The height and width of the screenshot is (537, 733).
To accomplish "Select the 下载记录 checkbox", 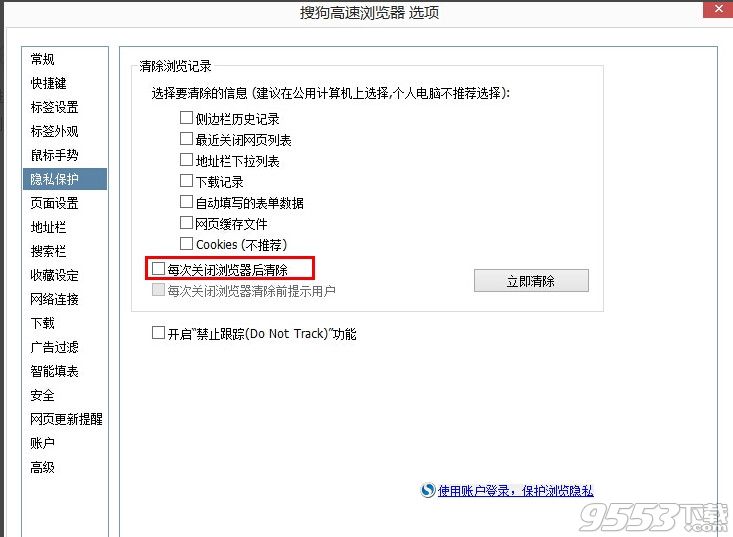I will (186, 180).
